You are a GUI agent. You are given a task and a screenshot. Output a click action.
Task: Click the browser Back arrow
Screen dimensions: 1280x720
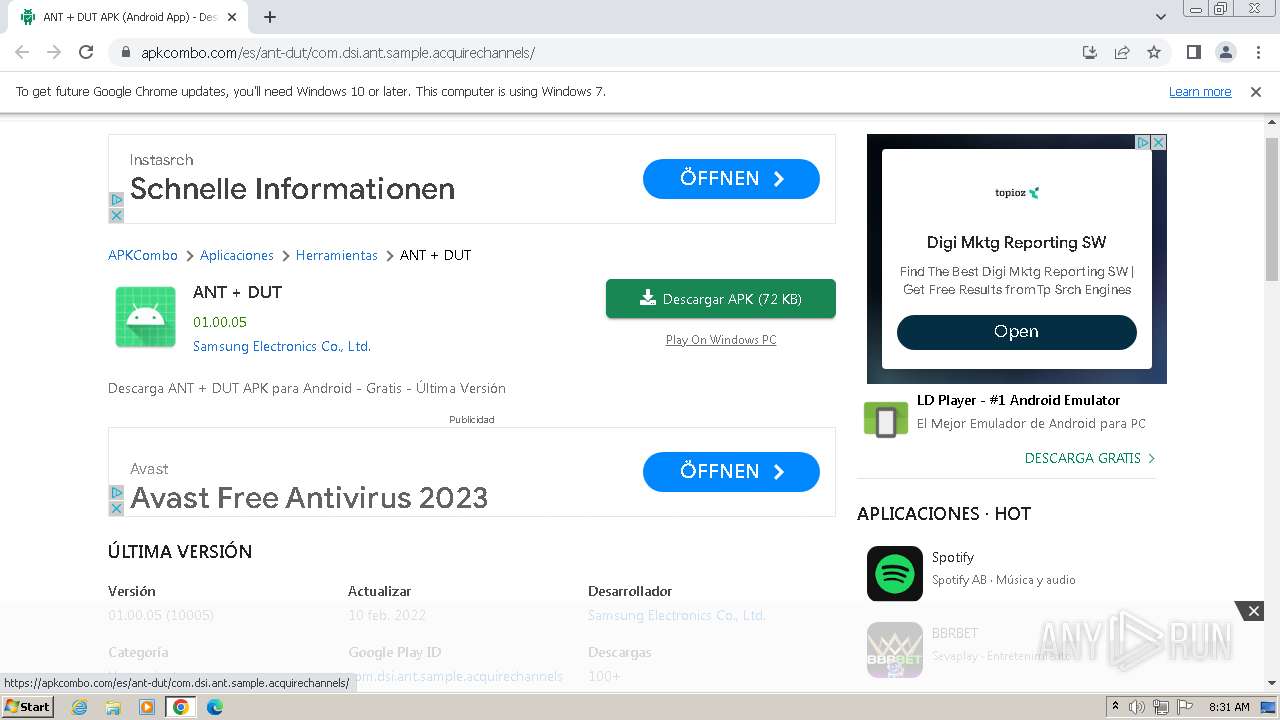22,52
